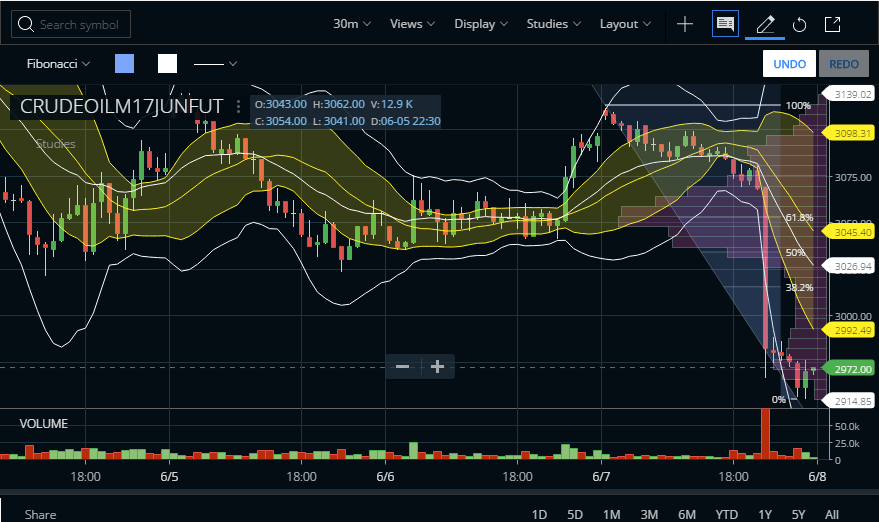879x522 pixels.
Task: Open the Fibonacci drawing tool dropdown
Action: point(58,64)
